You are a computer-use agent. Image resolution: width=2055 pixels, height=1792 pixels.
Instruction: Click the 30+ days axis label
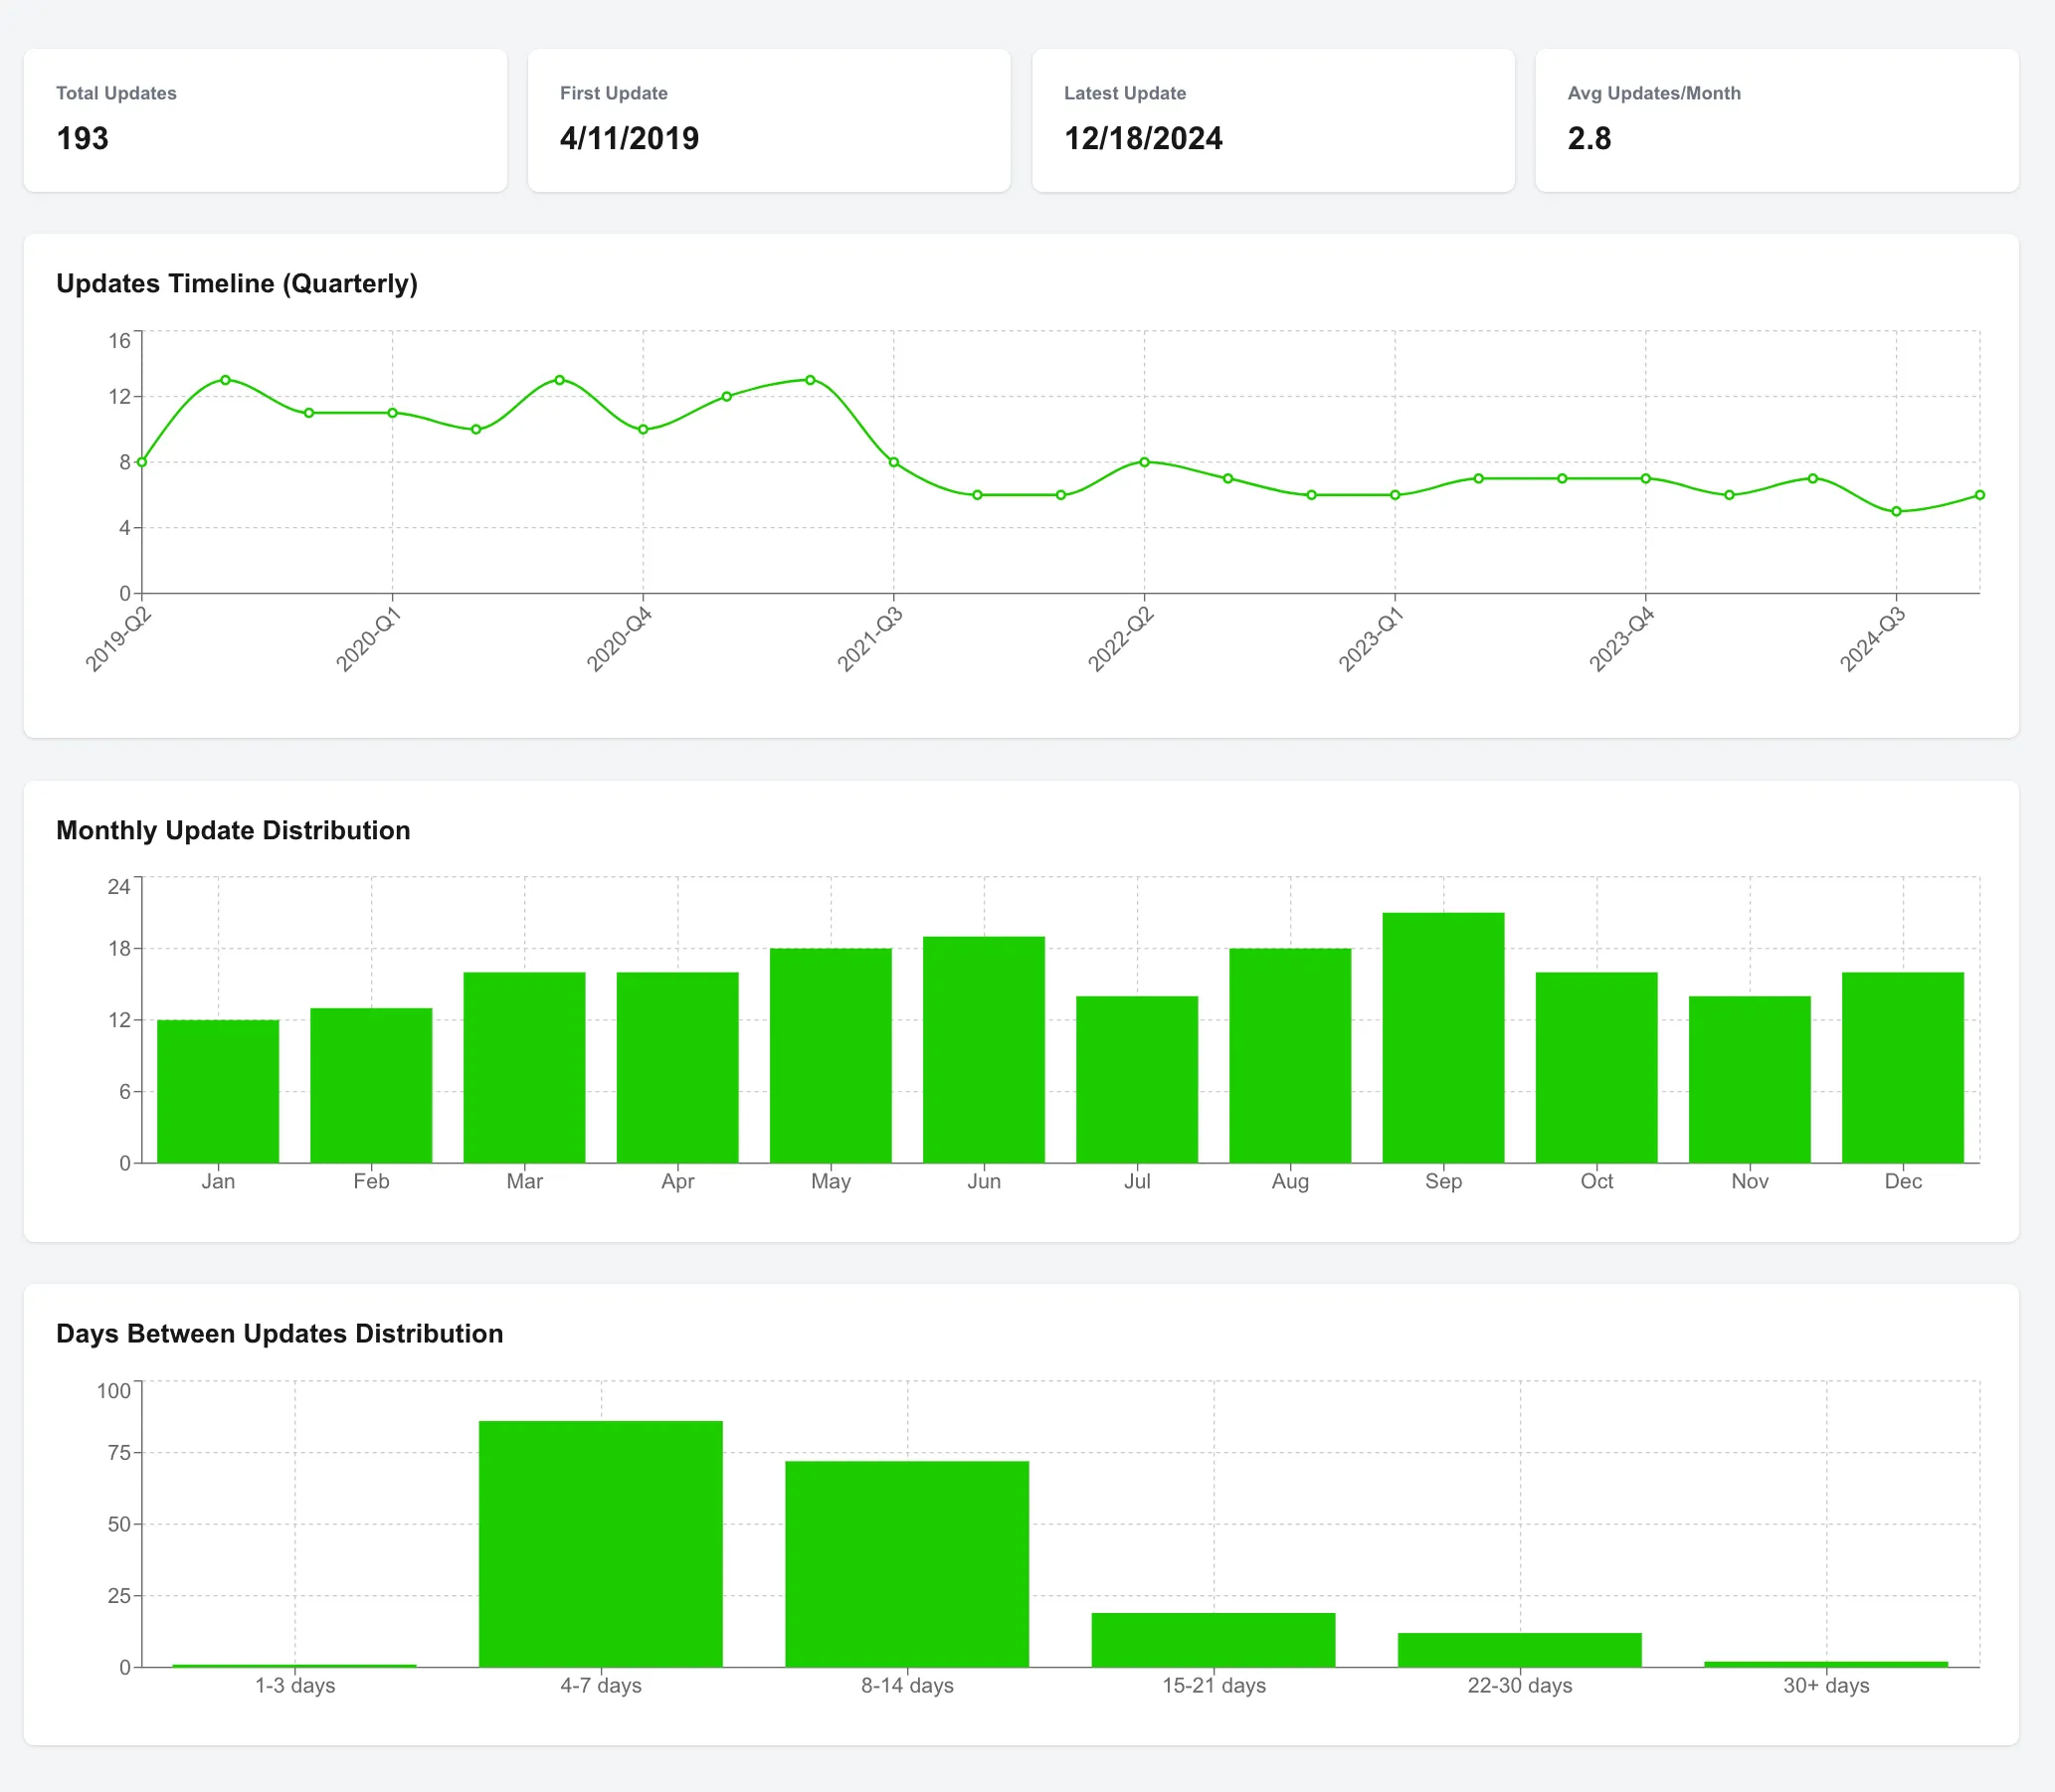pos(1826,1685)
